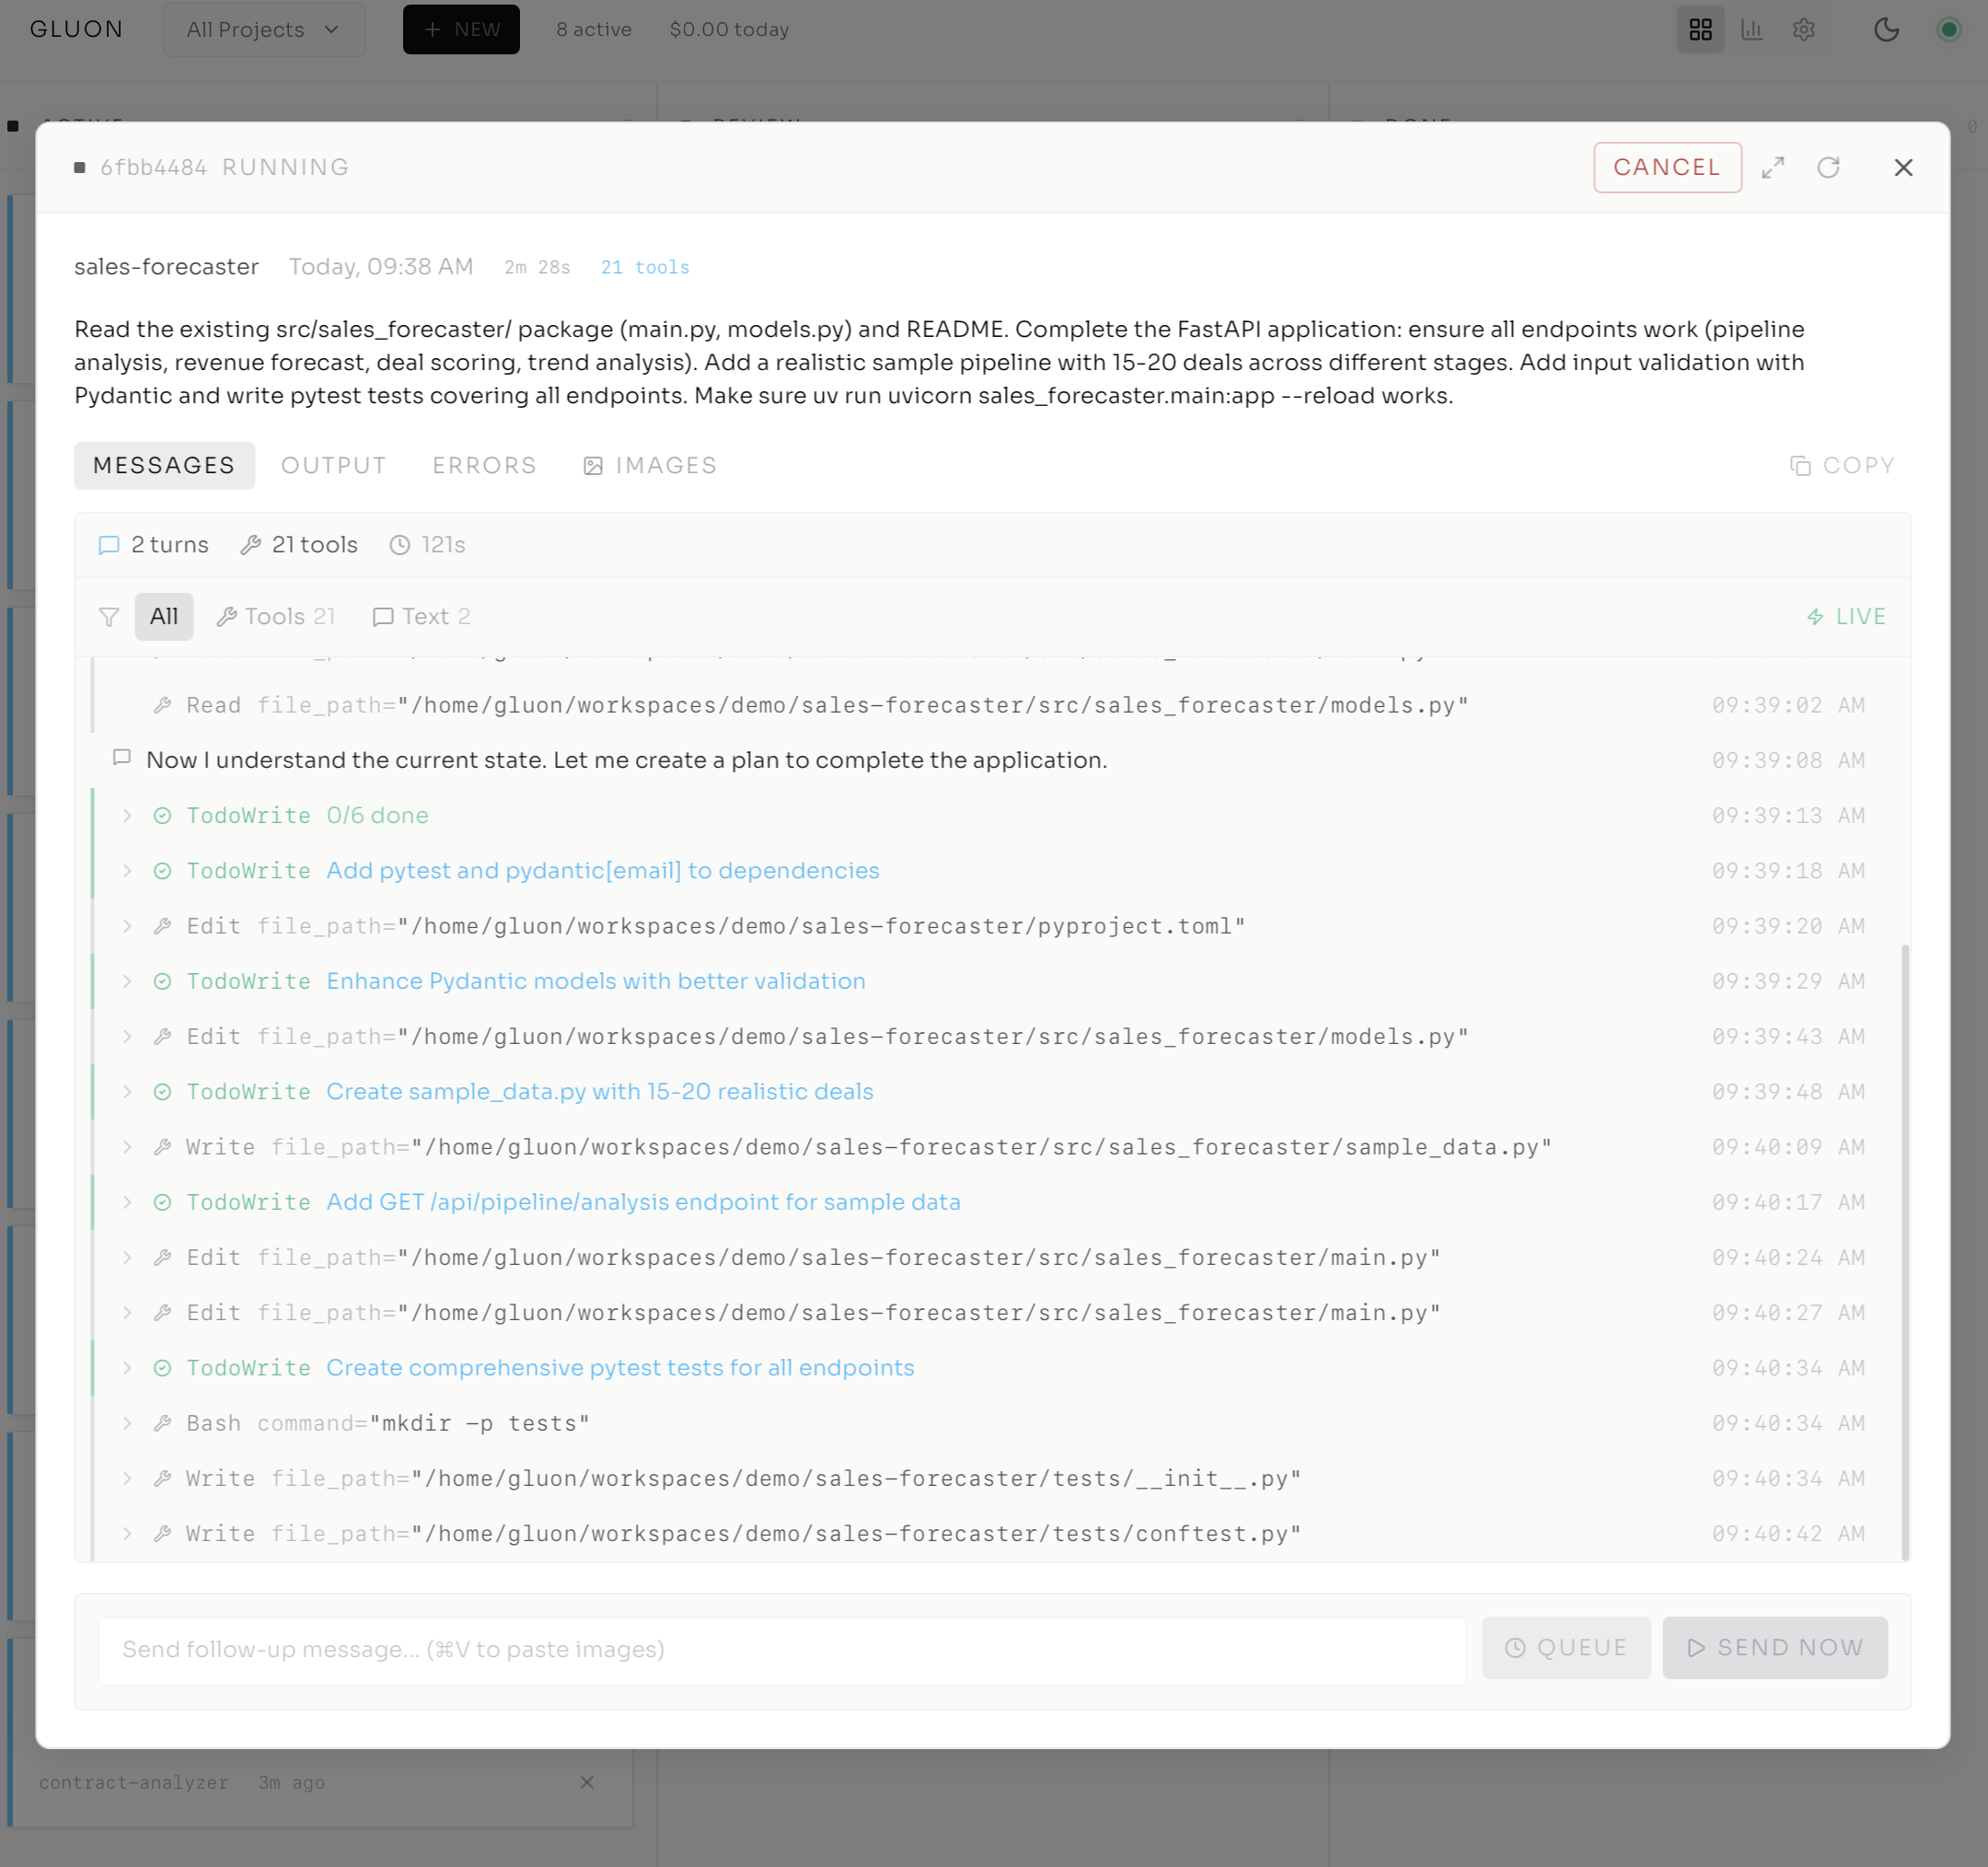Click the filter funnel icon
Image resolution: width=1988 pixels, height=1867 pixels.
(x=109, y=617)
